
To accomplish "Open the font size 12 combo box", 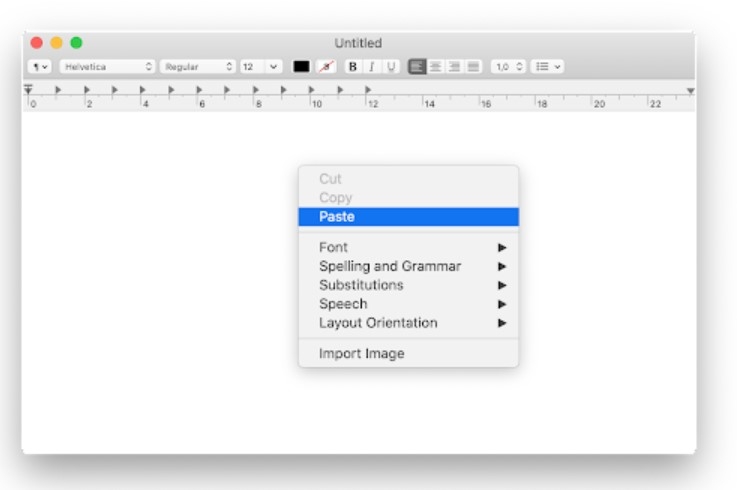I will coord(261,67).
